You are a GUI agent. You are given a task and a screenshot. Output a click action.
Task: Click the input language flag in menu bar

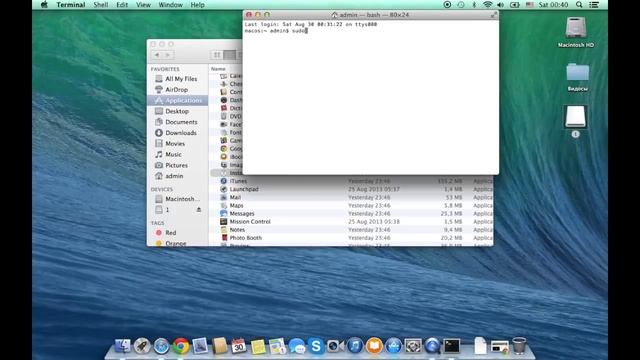point(529,5)
